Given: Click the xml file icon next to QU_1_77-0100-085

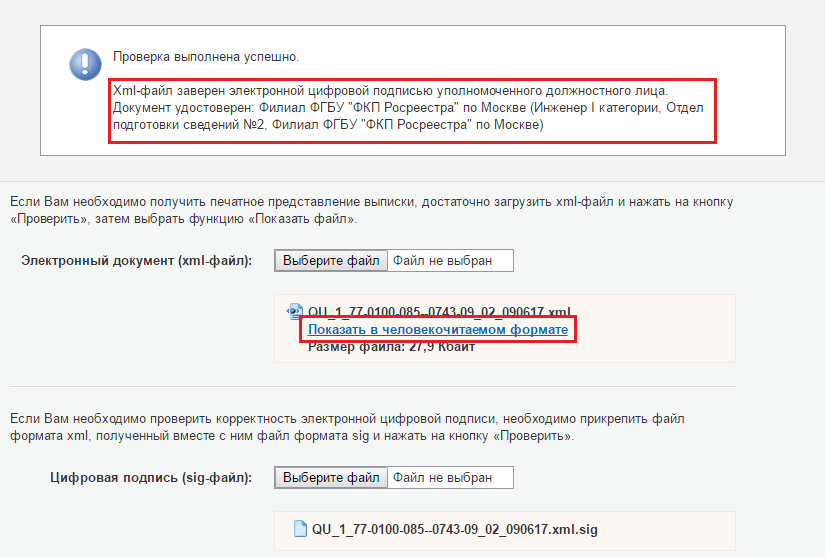Looking at the screenshot, I should click(x=295, y=311).
